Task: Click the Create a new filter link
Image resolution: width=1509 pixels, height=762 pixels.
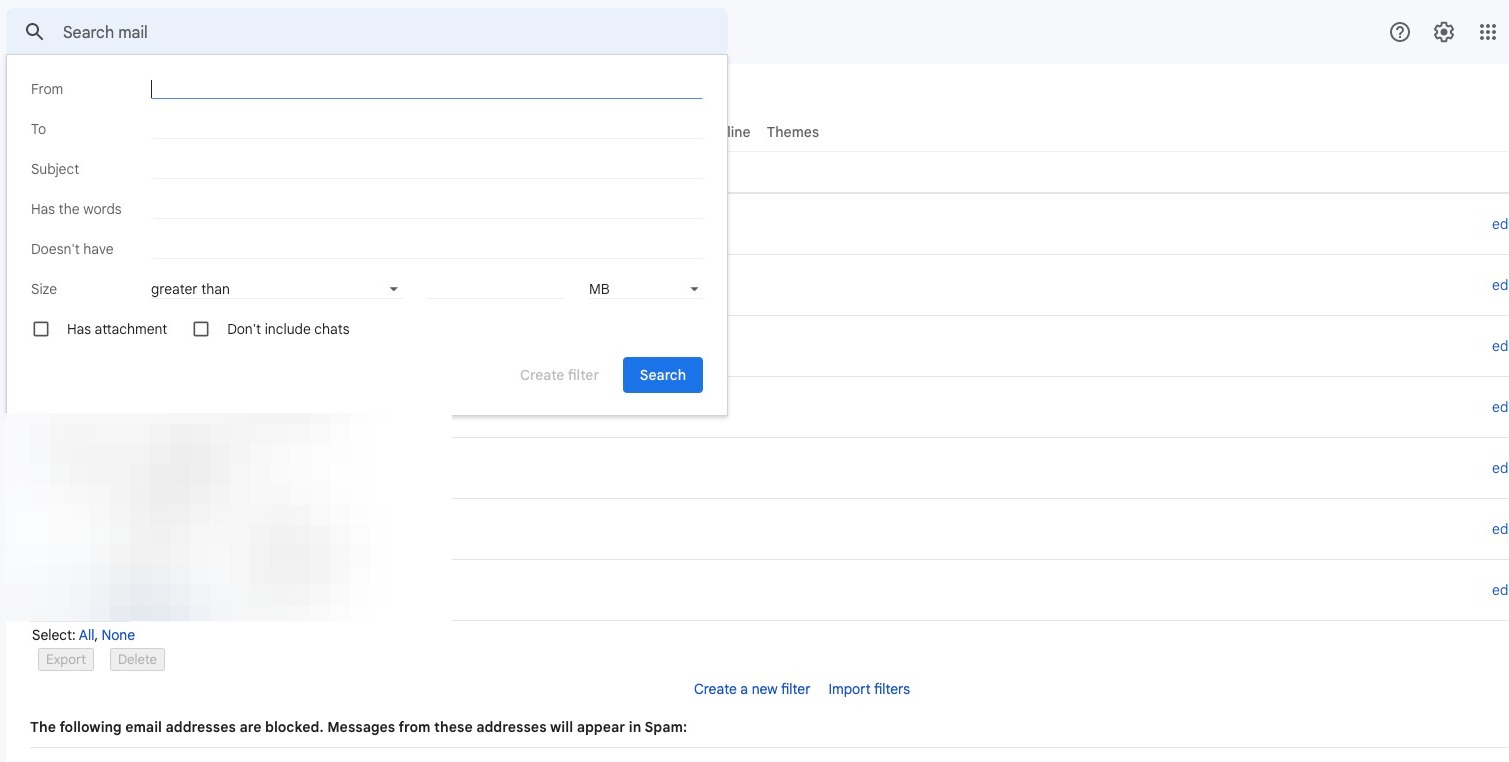Action: tap(752, 689)
